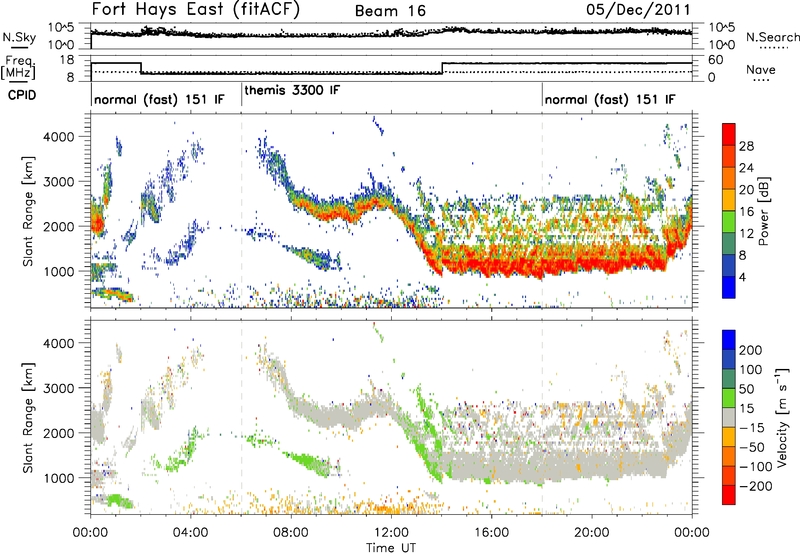Select the 16:00 time tick label
The width and height of the screenshot is (800, 554).
491,533
